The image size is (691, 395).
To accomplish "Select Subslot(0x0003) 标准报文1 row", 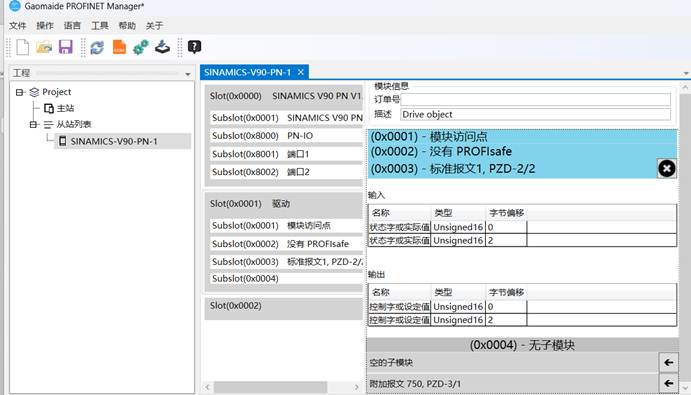I will tap(286, 262).
